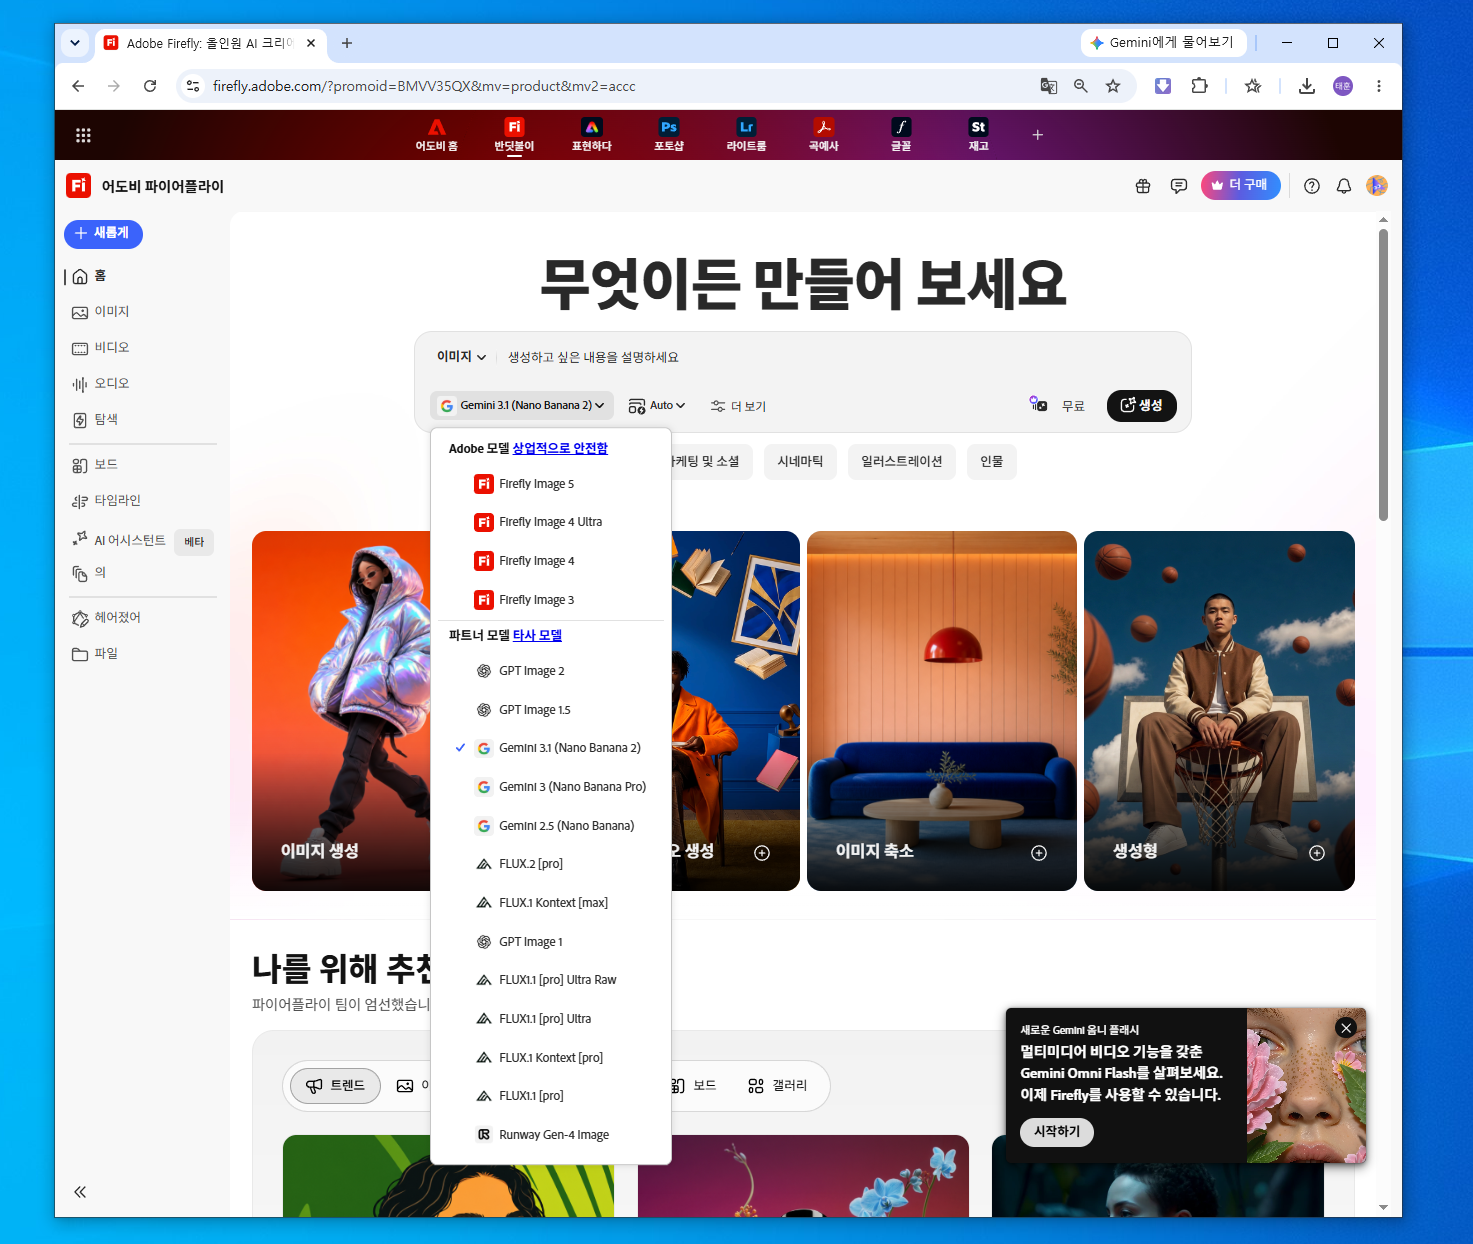The width and height of the screenshot is (1473, 1244).
Task: Click the 생성 generate button
Action: pos(1142,405)
